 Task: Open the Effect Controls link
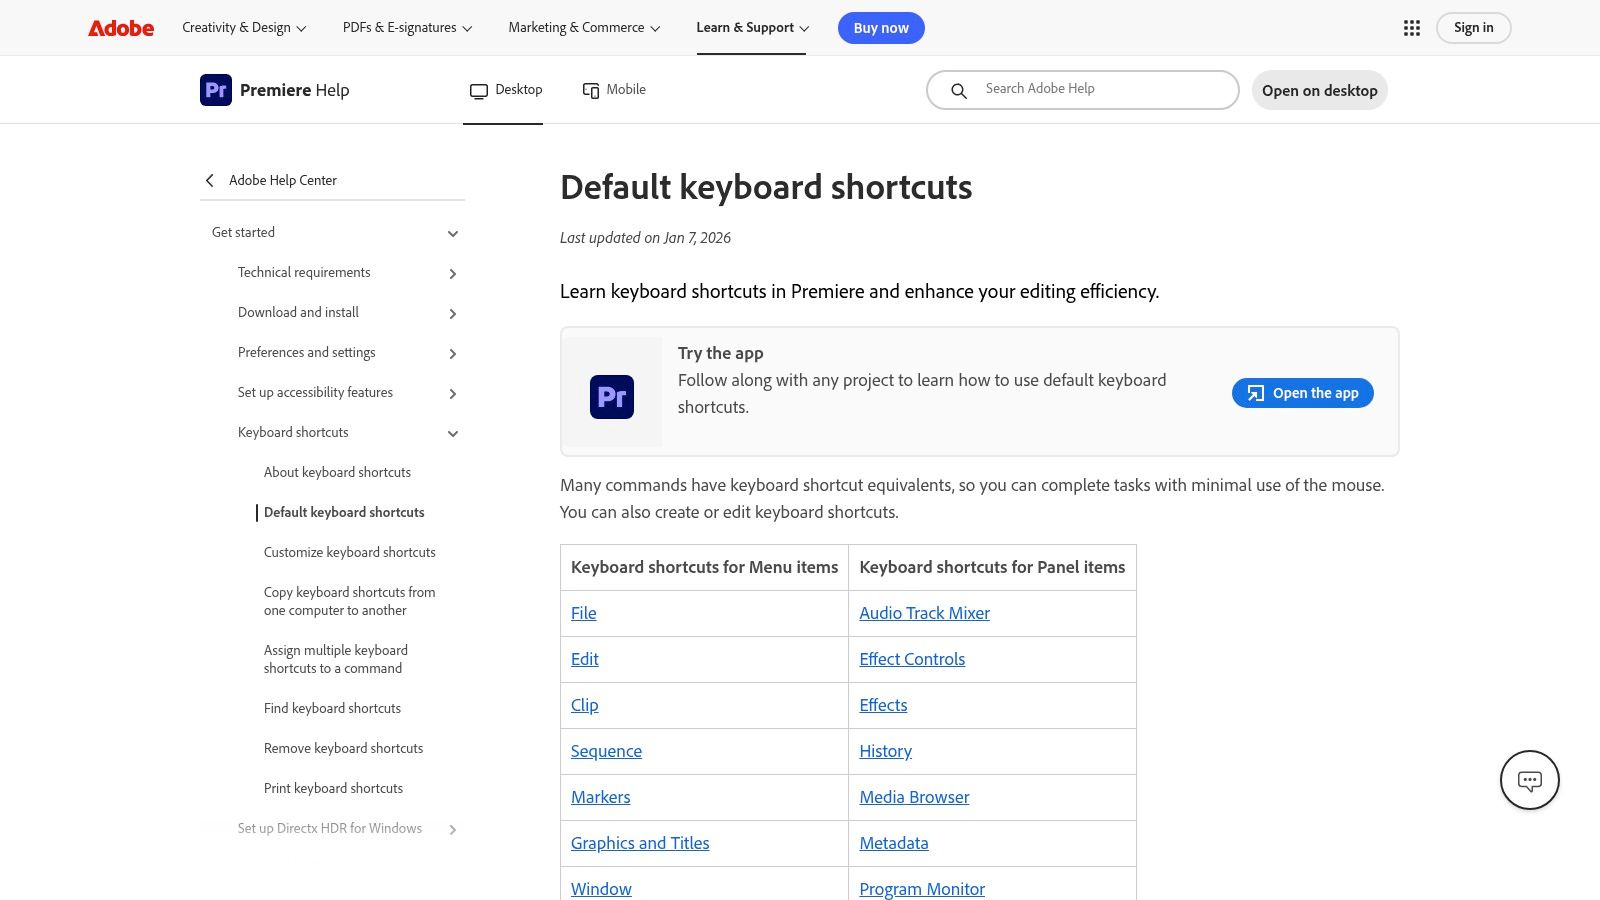pos(912,659)
